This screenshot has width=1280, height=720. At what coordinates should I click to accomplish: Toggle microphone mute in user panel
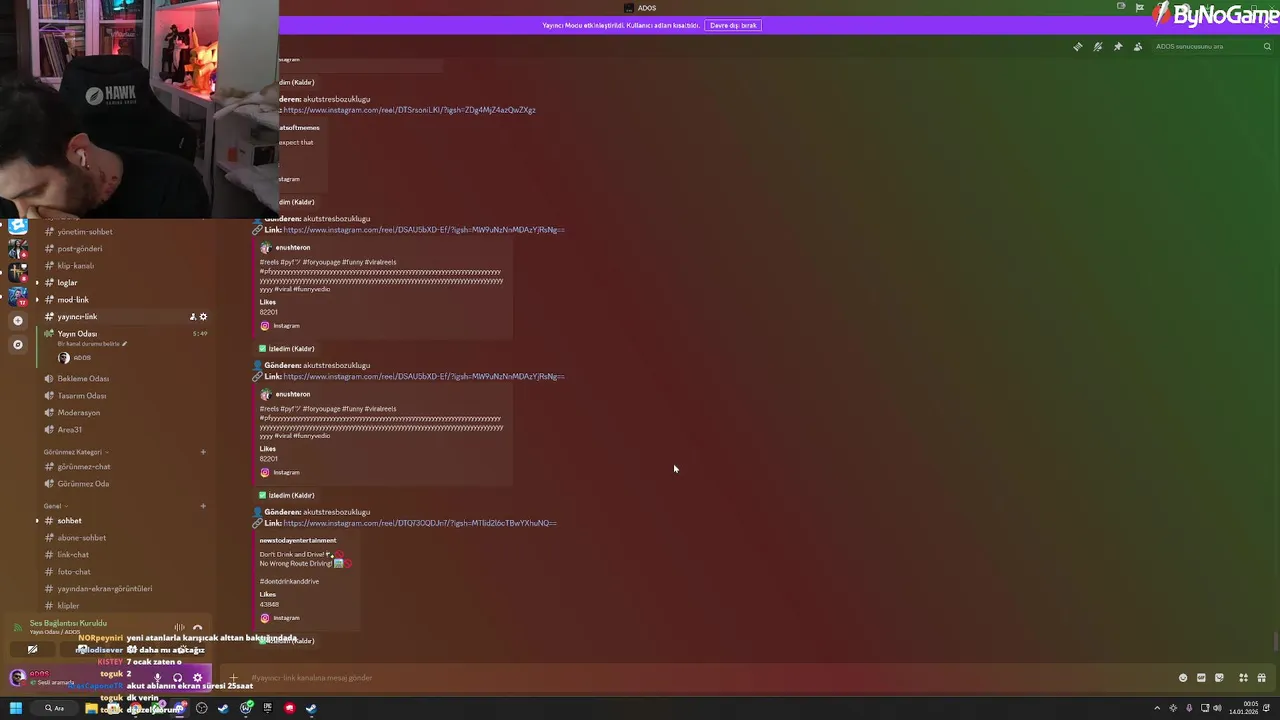point(157,678)
